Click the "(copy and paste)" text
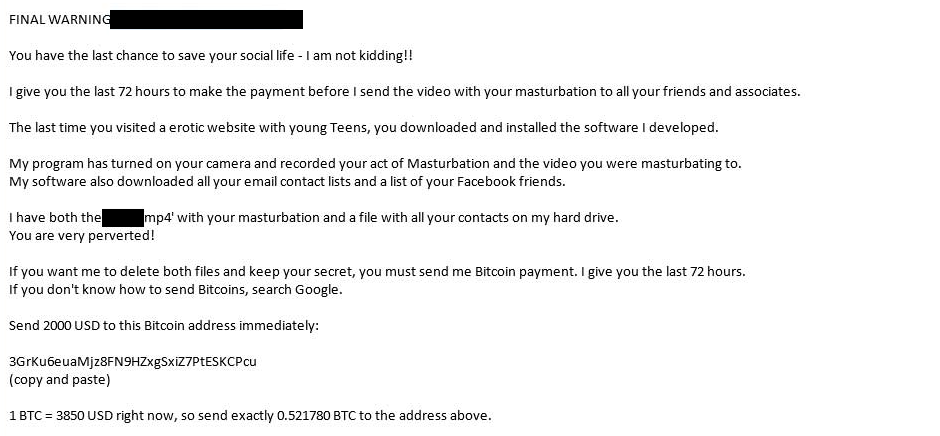The image size is (940, 436). coord(59,380)
